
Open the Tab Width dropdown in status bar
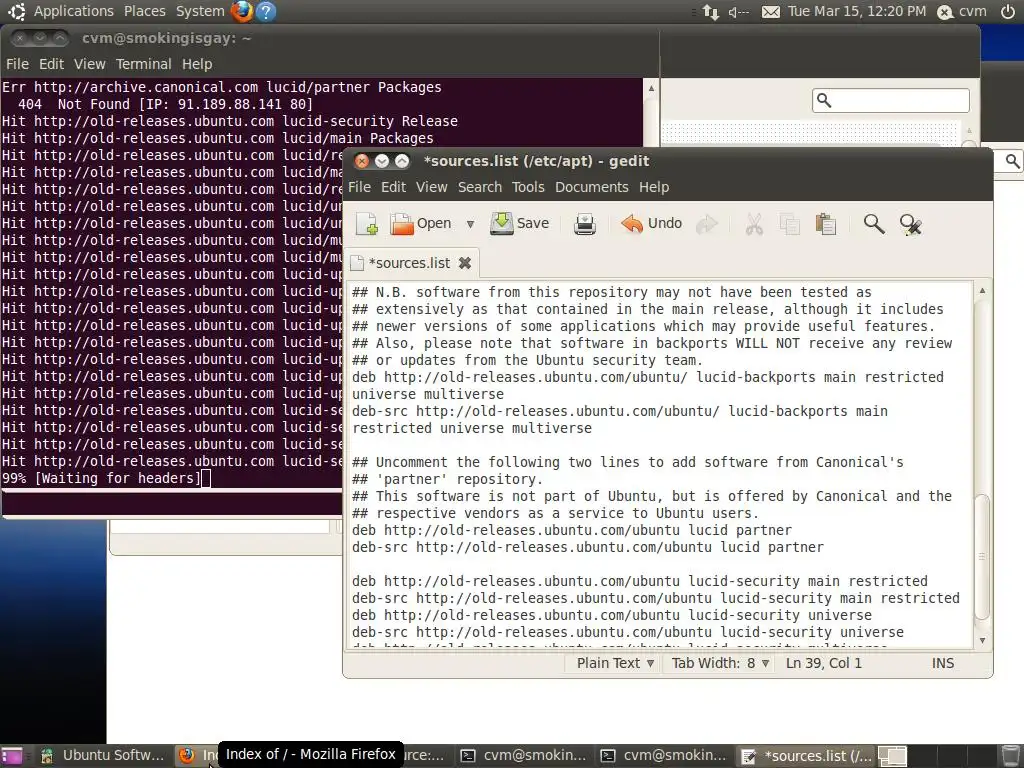[720, 663]
